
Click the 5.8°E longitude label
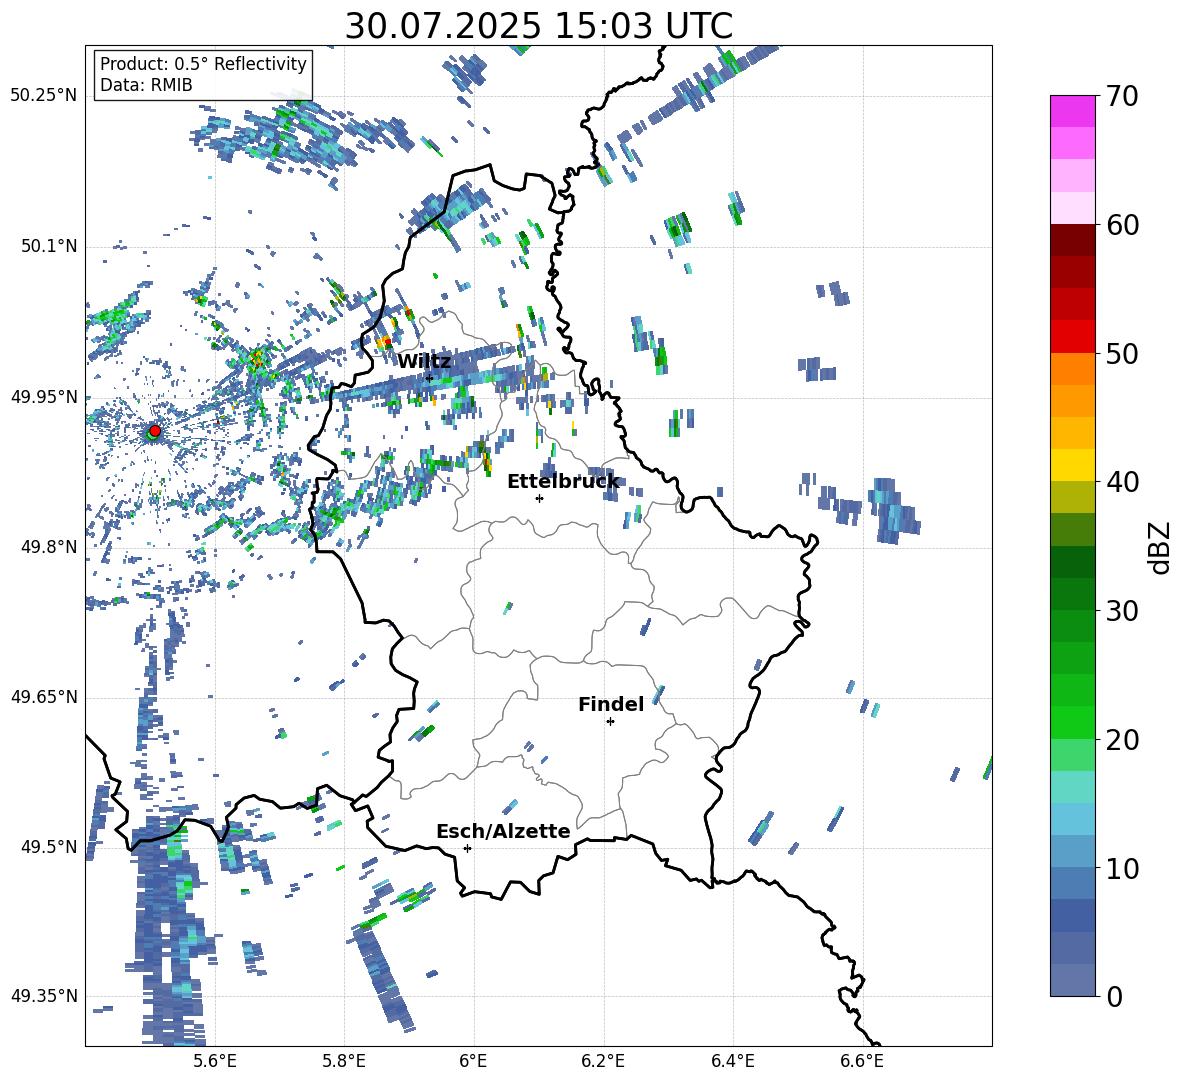344,1061
